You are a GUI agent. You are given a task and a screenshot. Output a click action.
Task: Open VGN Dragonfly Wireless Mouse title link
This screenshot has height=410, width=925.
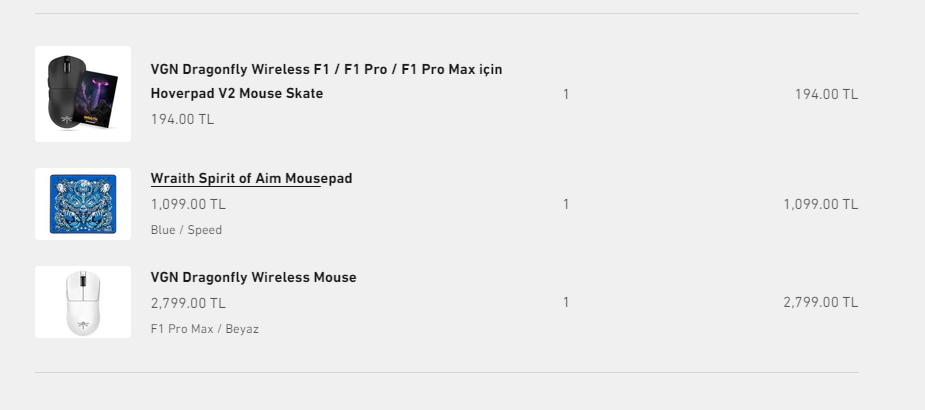tap(253, 277)
